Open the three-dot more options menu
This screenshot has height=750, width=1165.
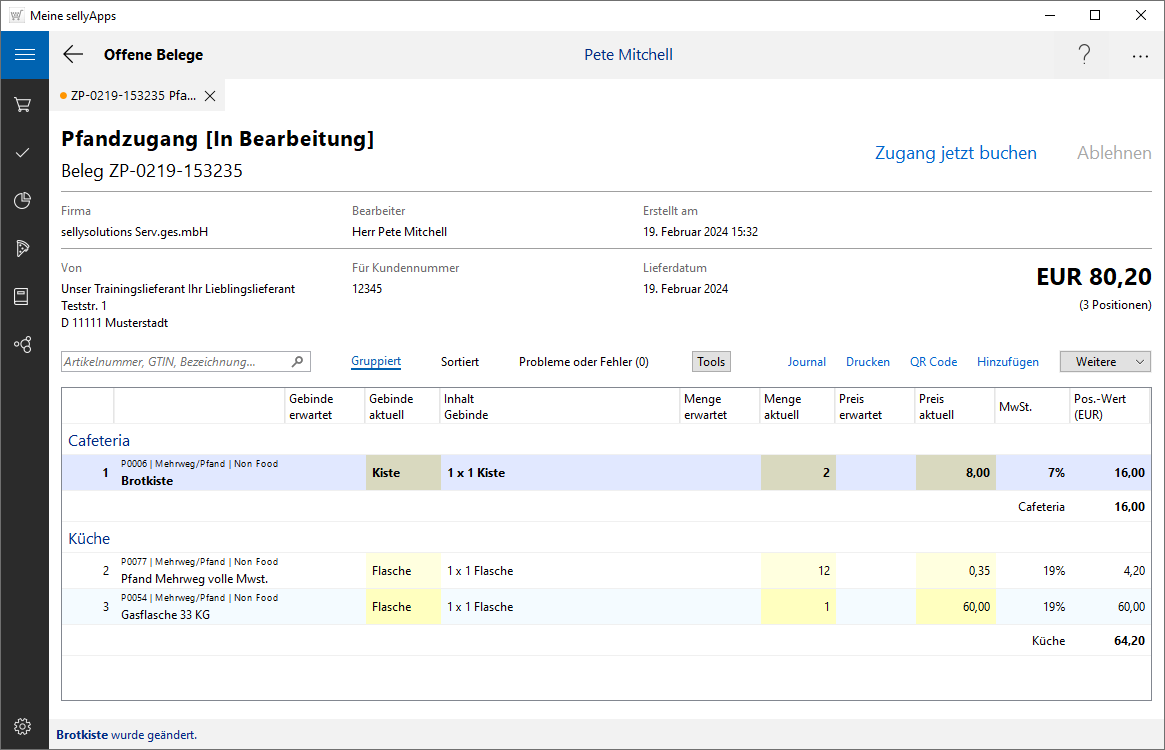(x=1140, y=56)
